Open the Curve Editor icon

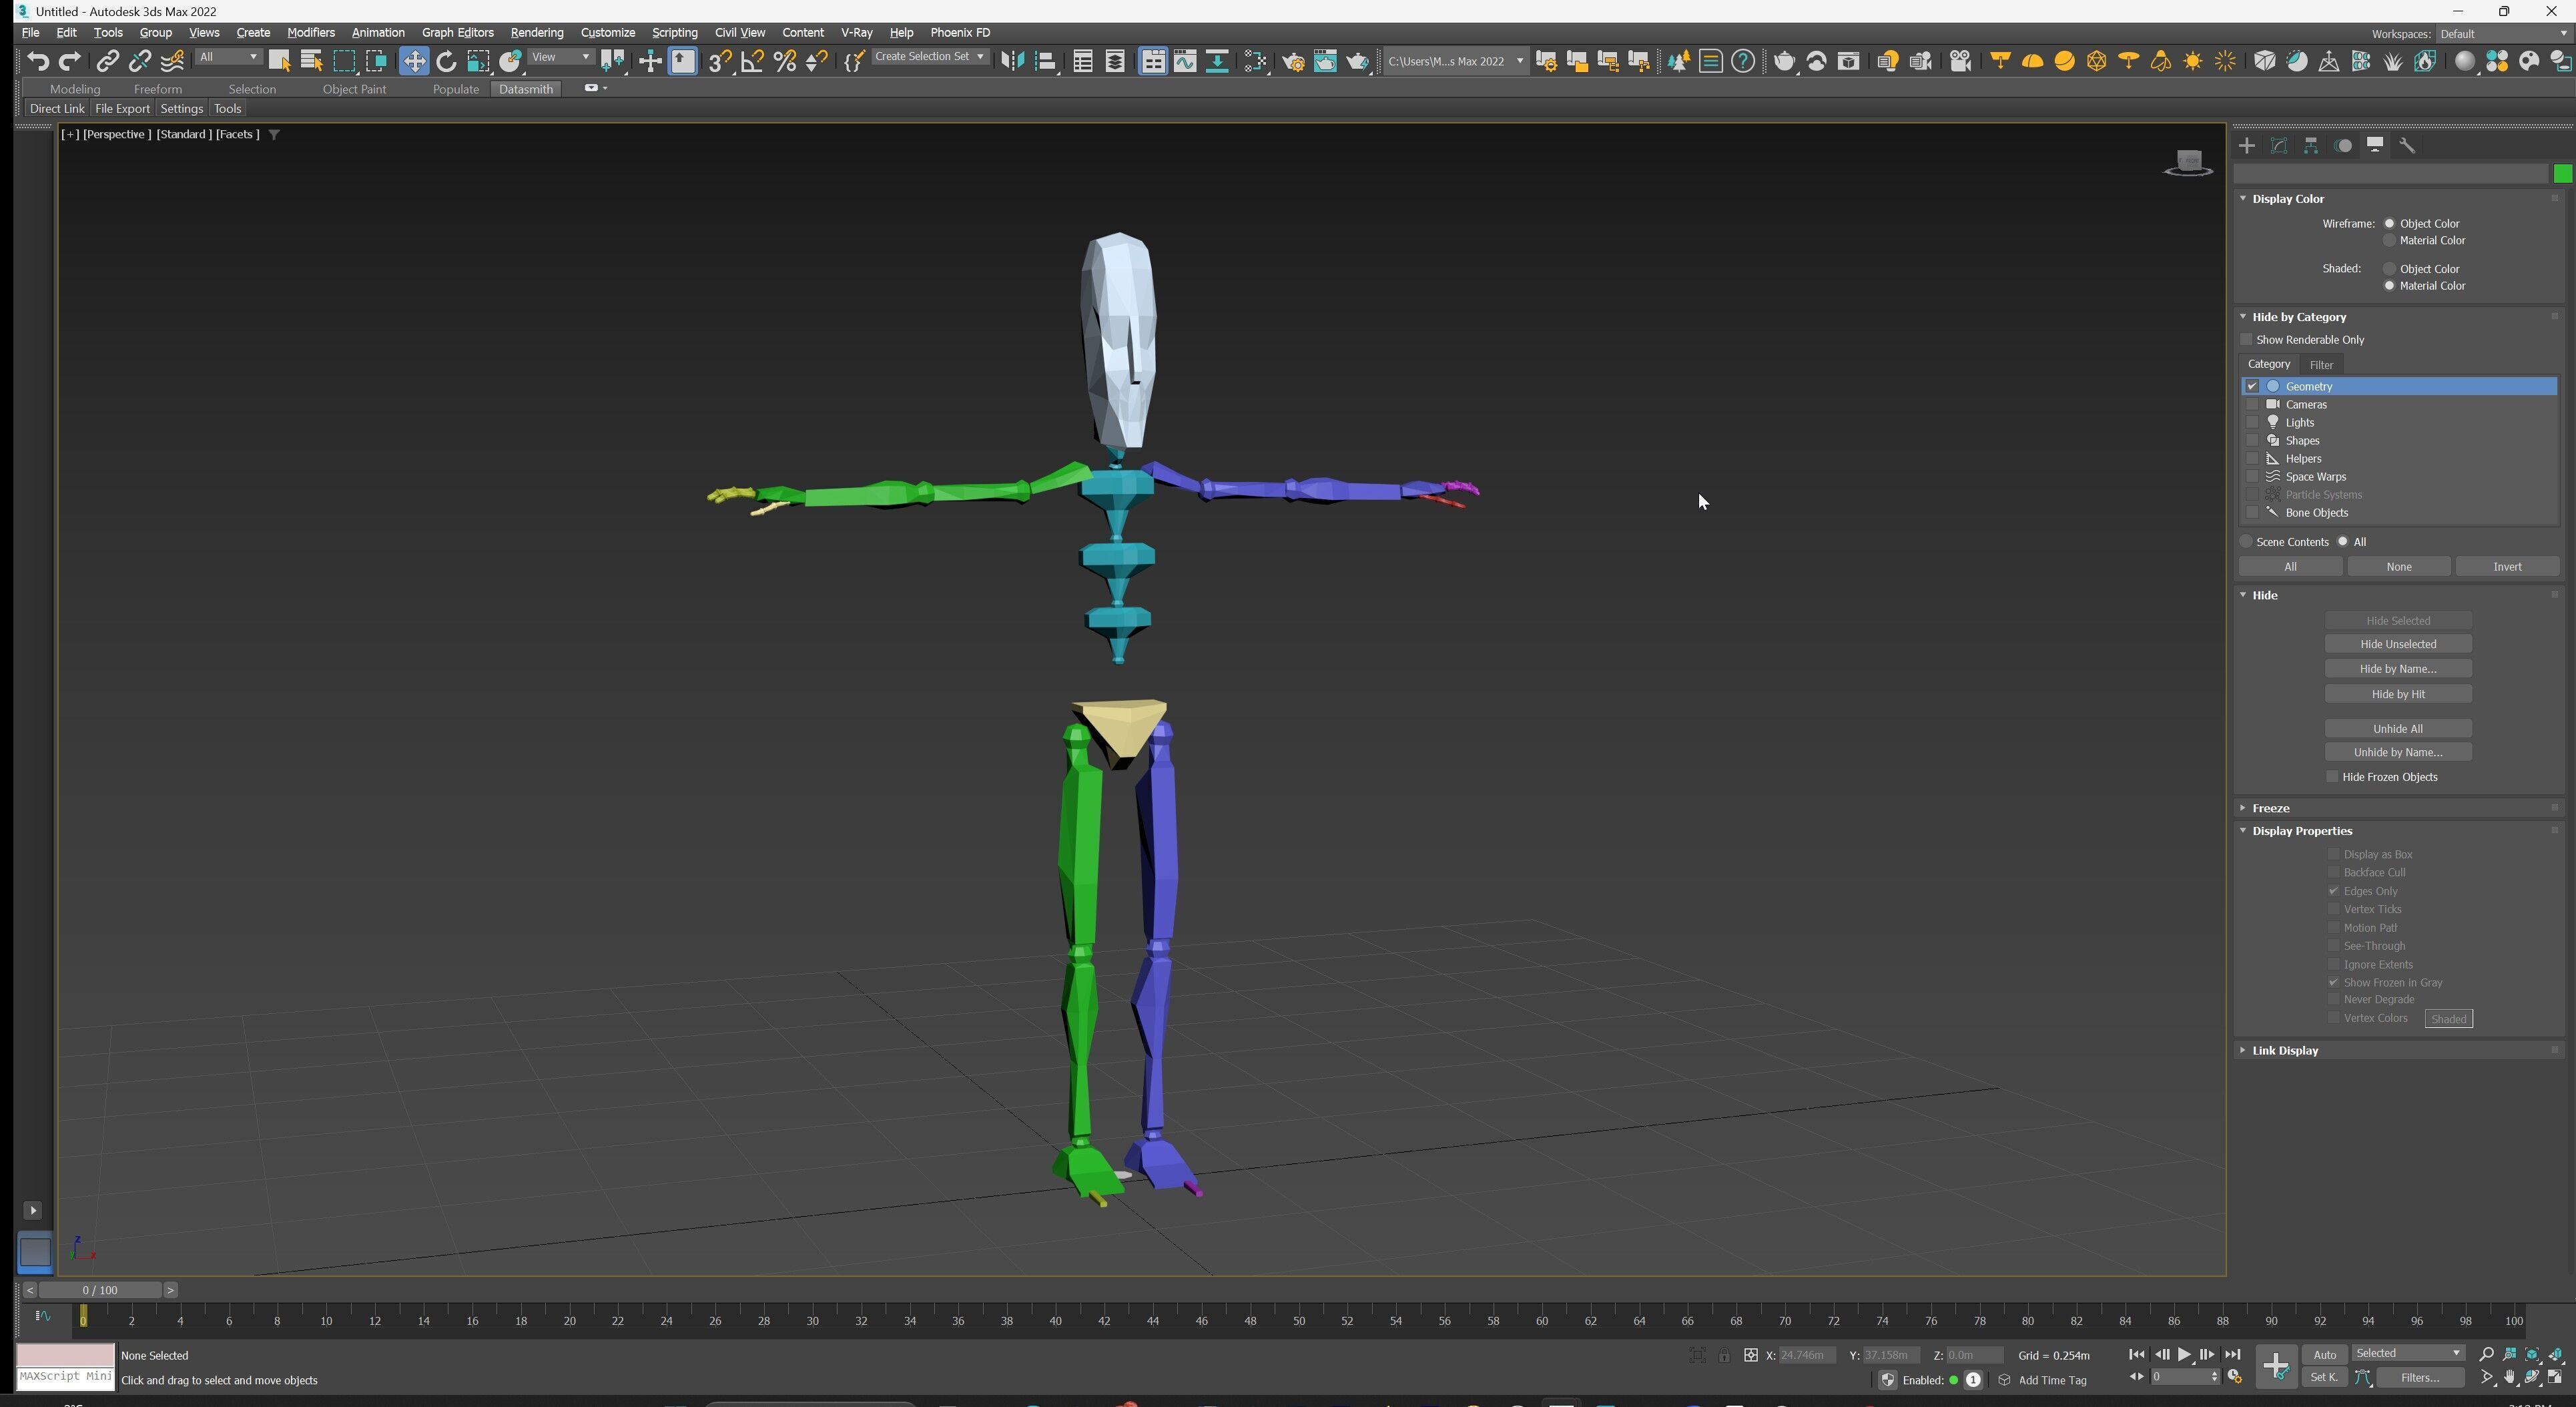coord(1185,62)
